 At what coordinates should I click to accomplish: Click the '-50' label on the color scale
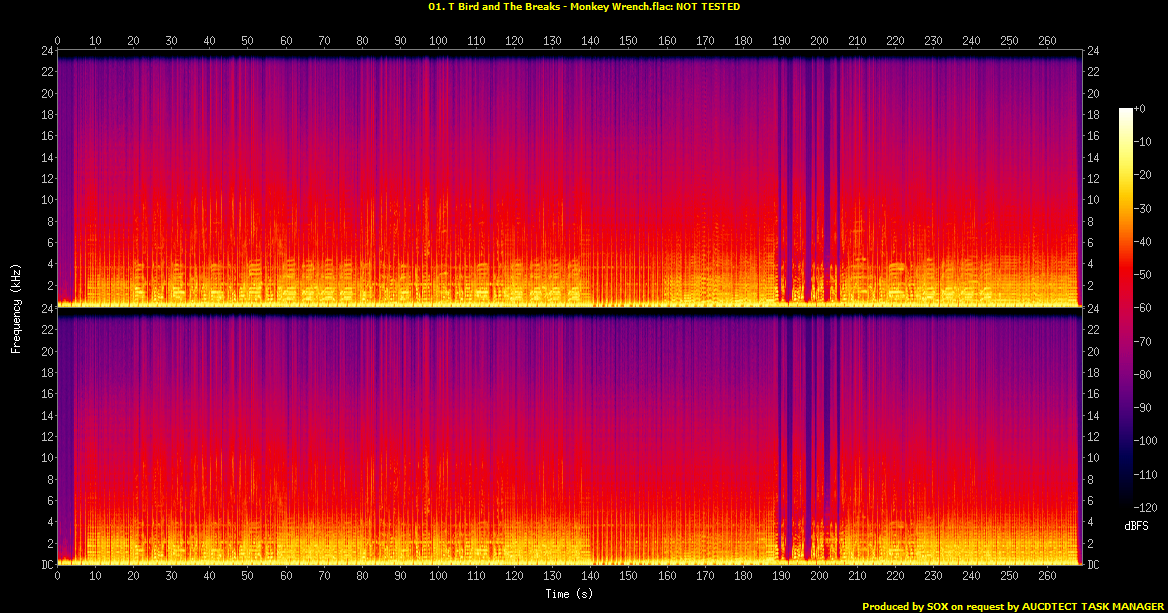[x=1143, y=275]
